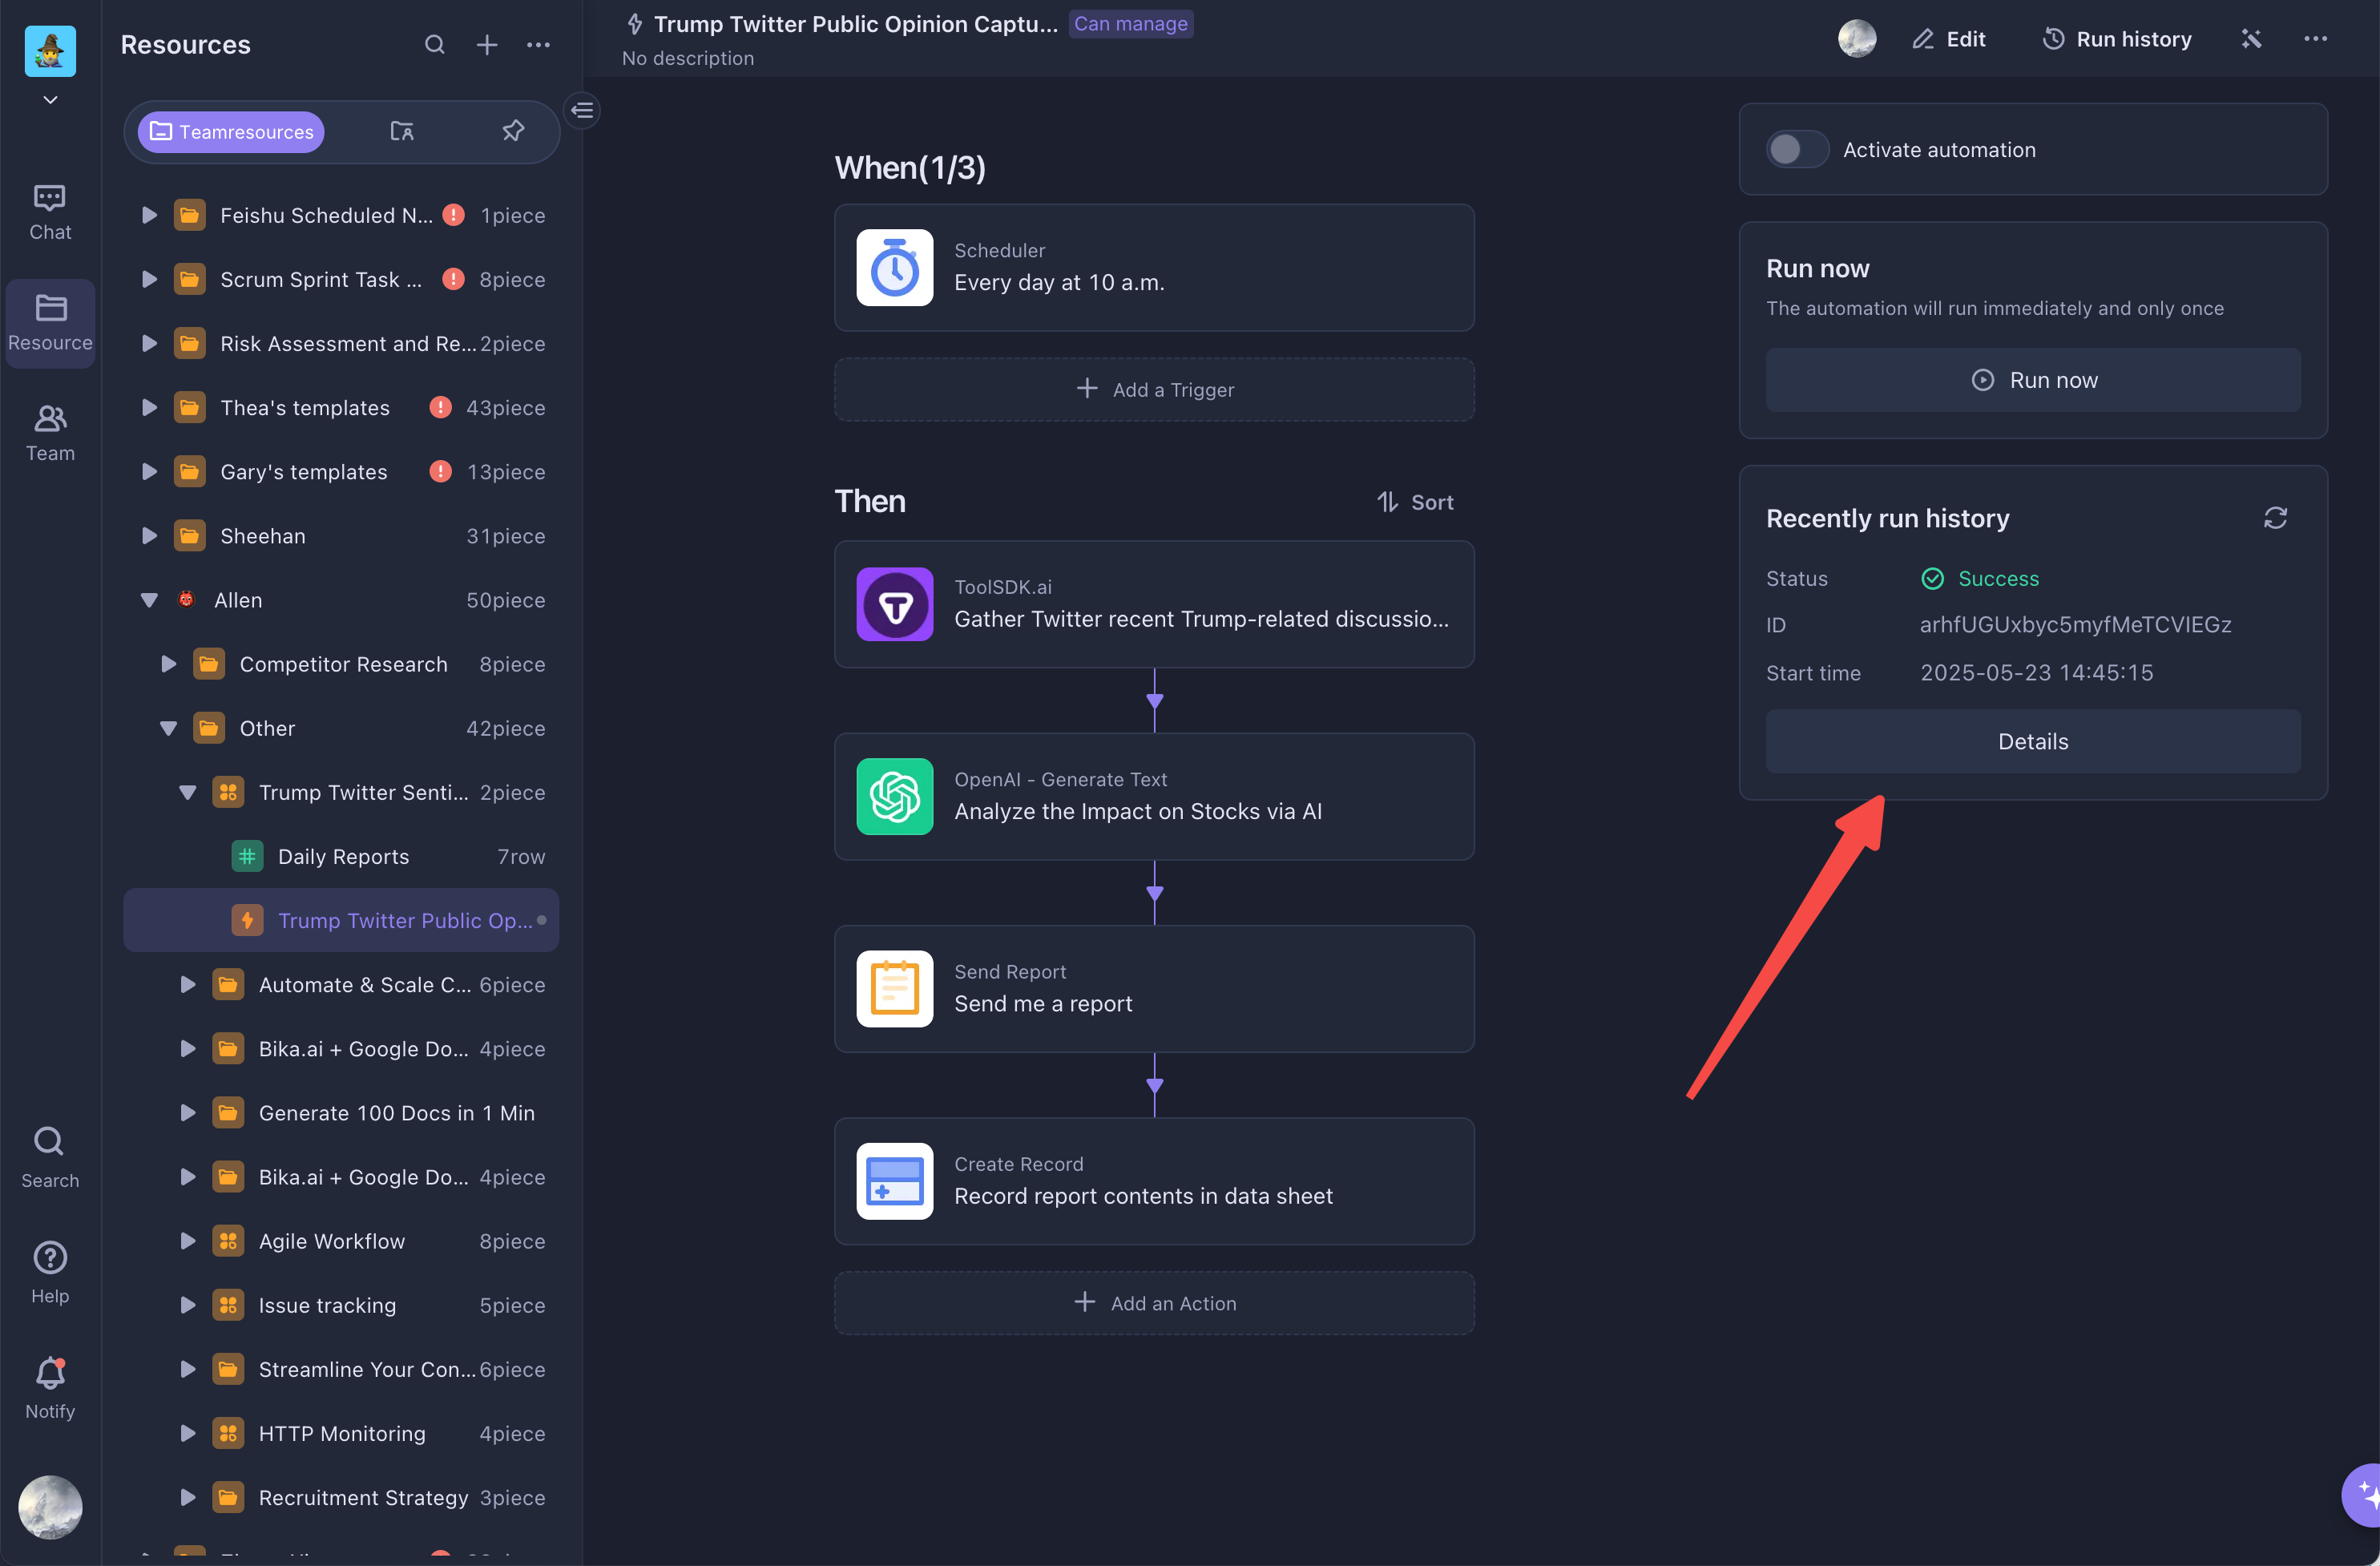Click the Edit button in header
Image resolution: width=2380 pixels, height=1566 pixels.
pyautogui.click(x=1949, y=39)
